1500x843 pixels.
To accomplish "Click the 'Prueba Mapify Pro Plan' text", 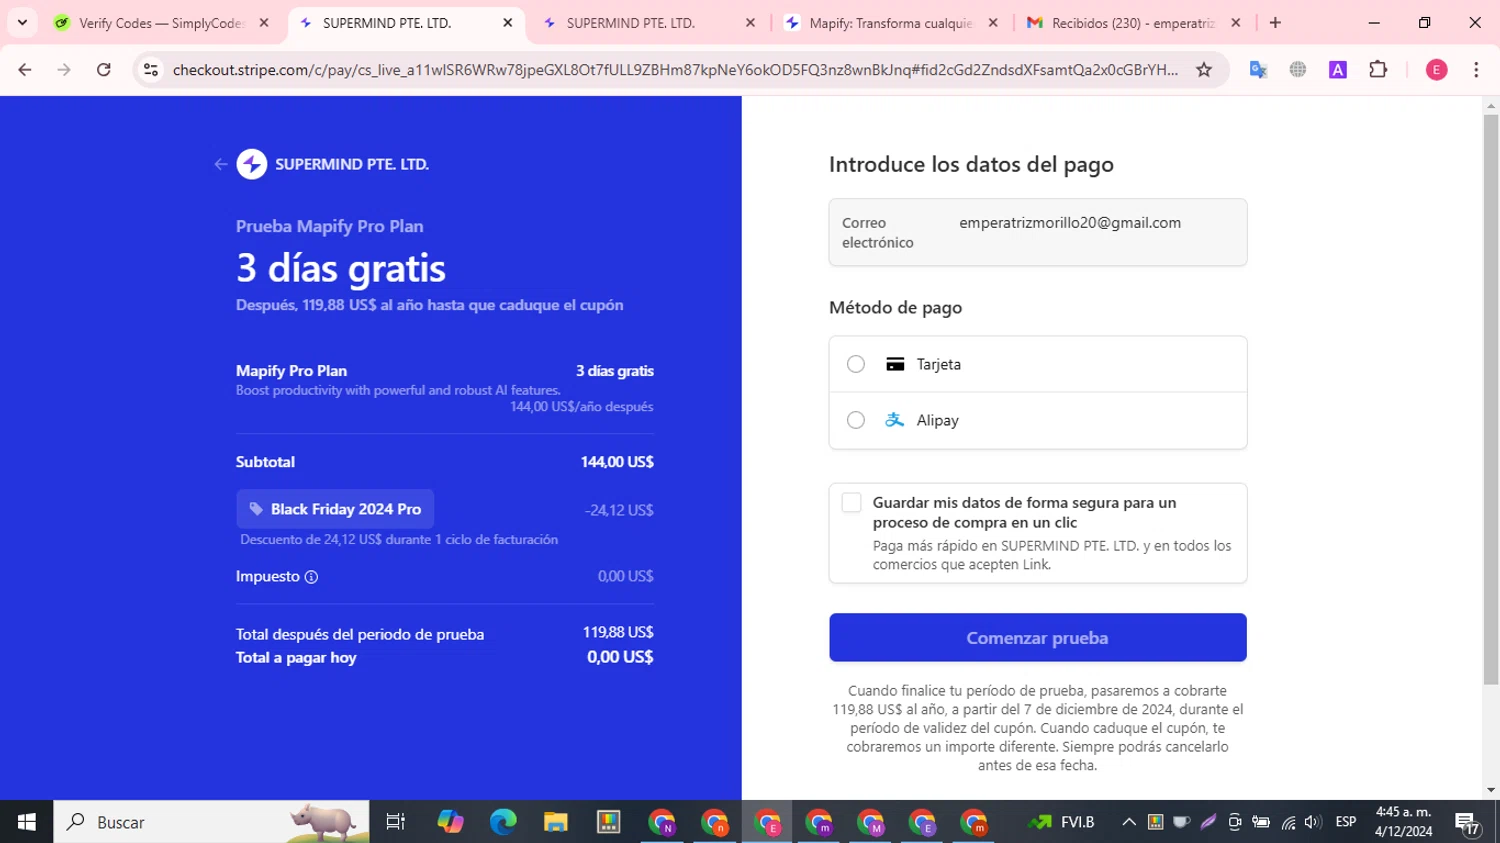I will [x=330, y=226].
